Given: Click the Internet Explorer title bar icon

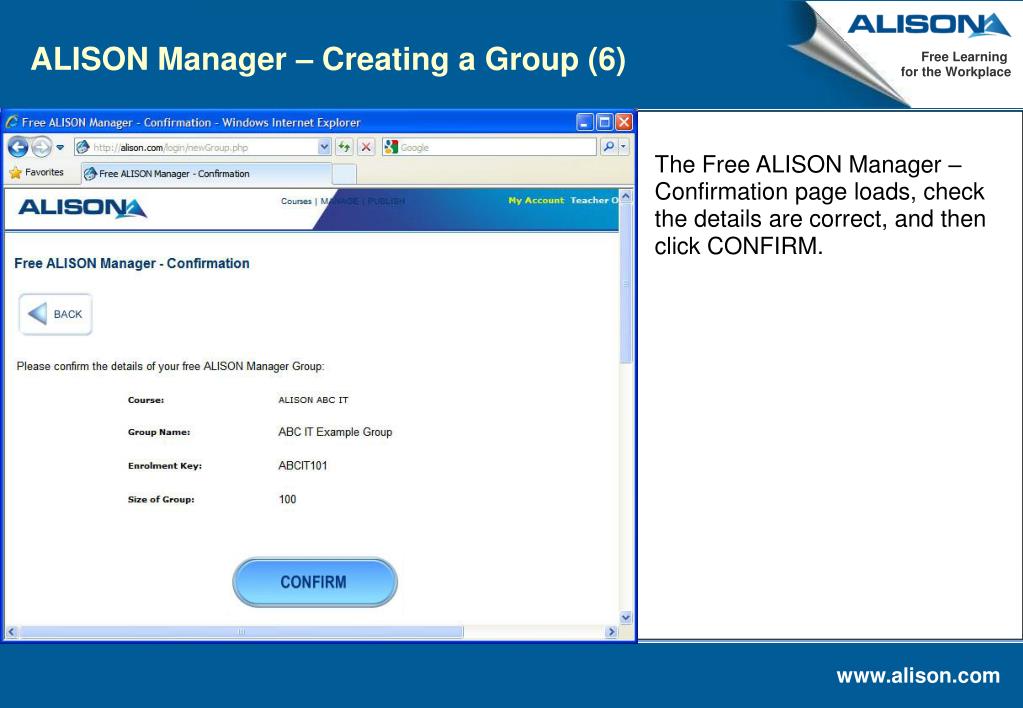Looking at the screenshot, I should pyautogui.click(x=12, y=122).
